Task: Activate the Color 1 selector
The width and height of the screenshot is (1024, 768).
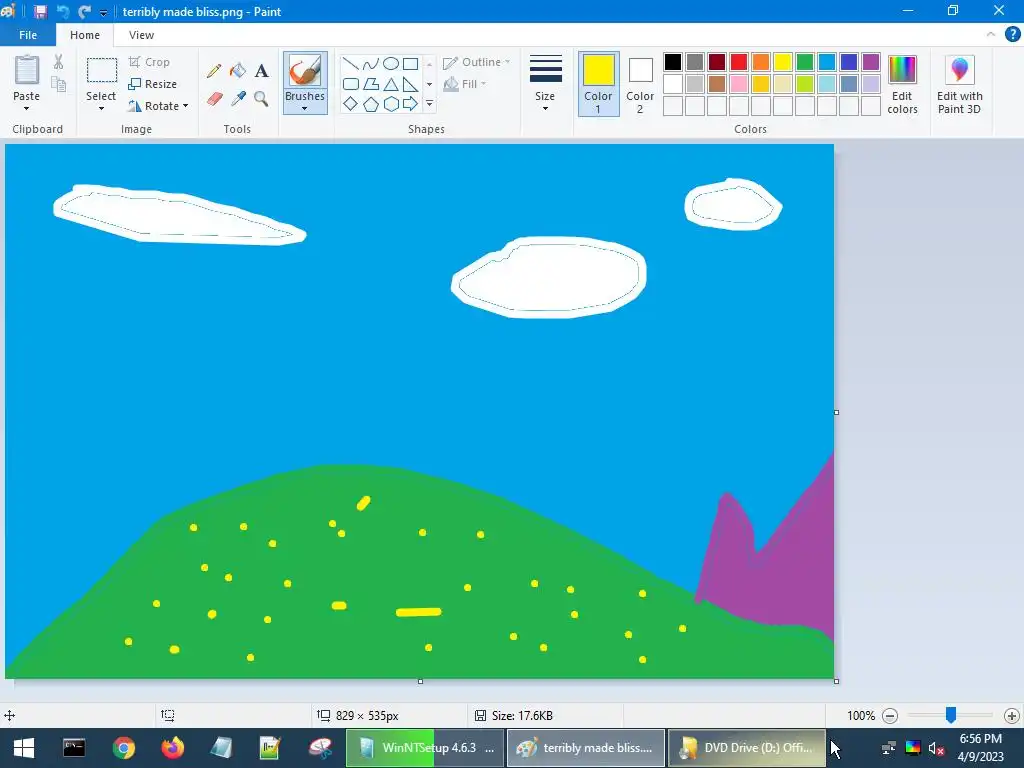Action: (x=598, y=84)
